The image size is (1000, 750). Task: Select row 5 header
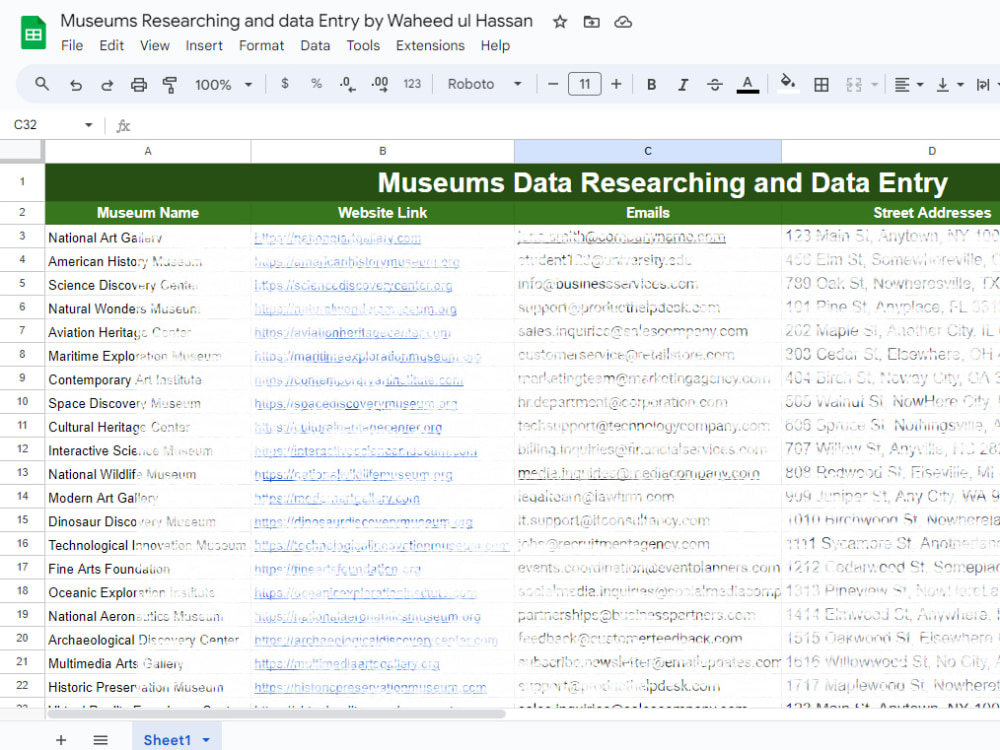22,283
